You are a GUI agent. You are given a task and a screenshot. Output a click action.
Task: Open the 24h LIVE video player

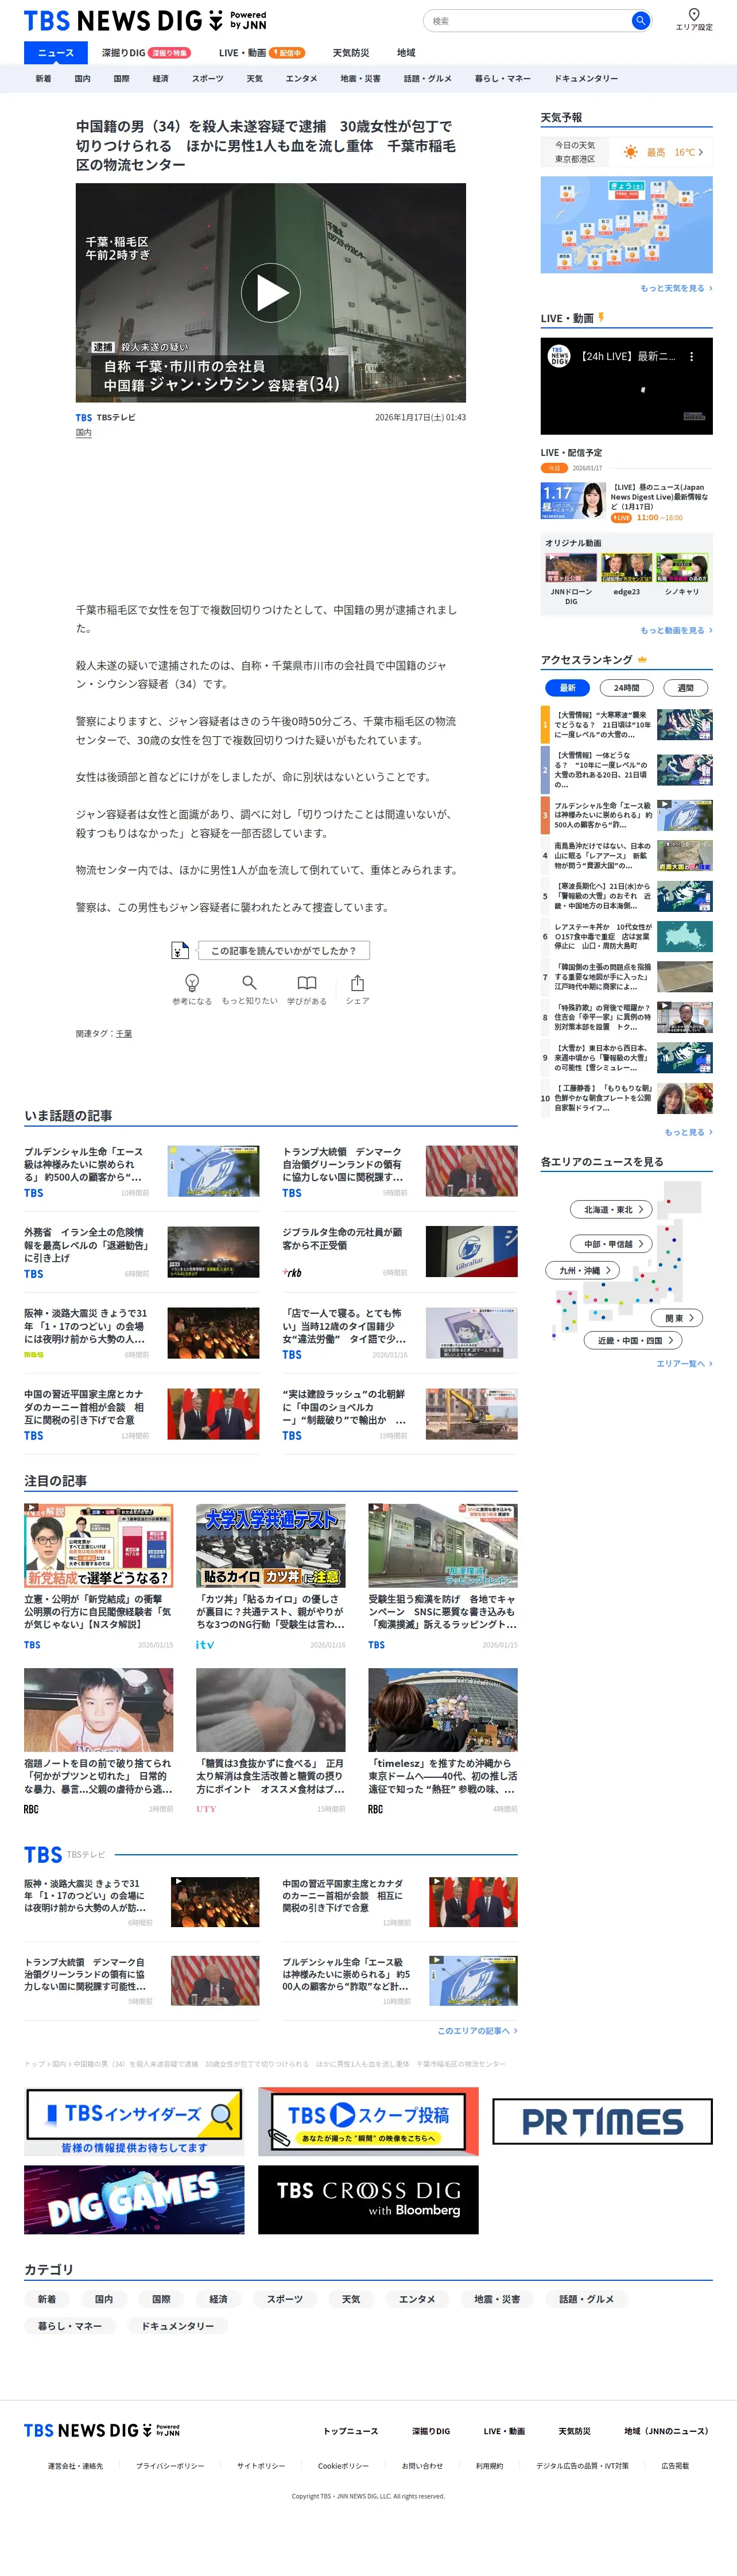[x=626, y=386]
